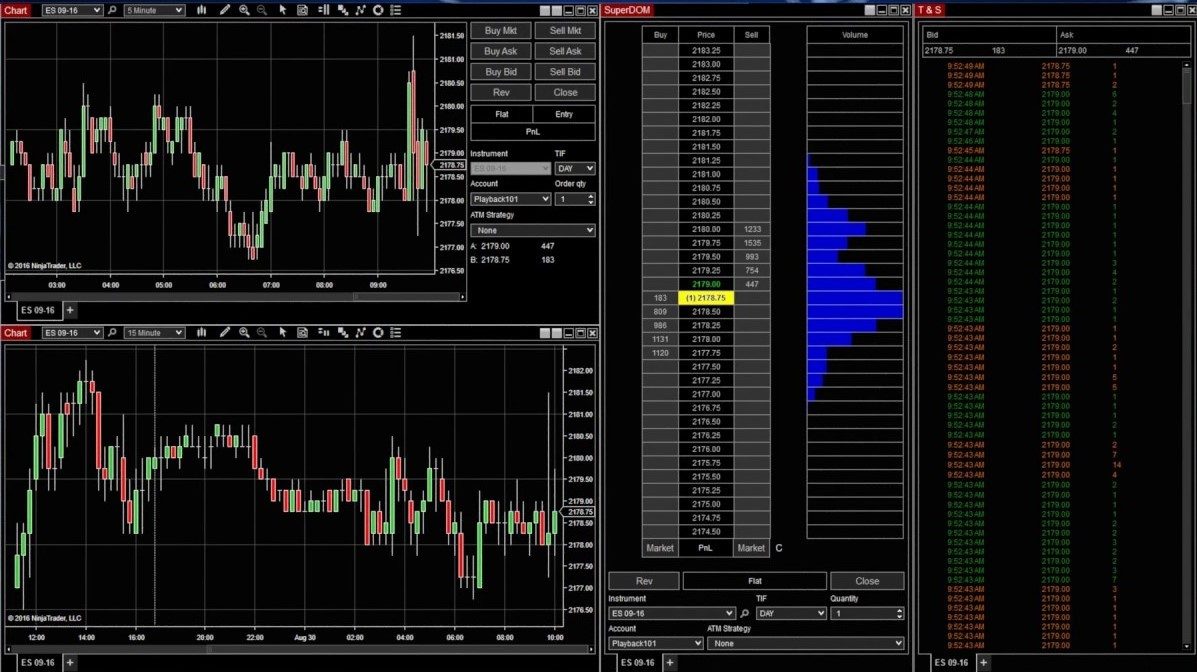The width and height of the screenshot is (1197, 672).
Task: Search instrument magnifier in 5 Minute chart
Action: point(112,11)
